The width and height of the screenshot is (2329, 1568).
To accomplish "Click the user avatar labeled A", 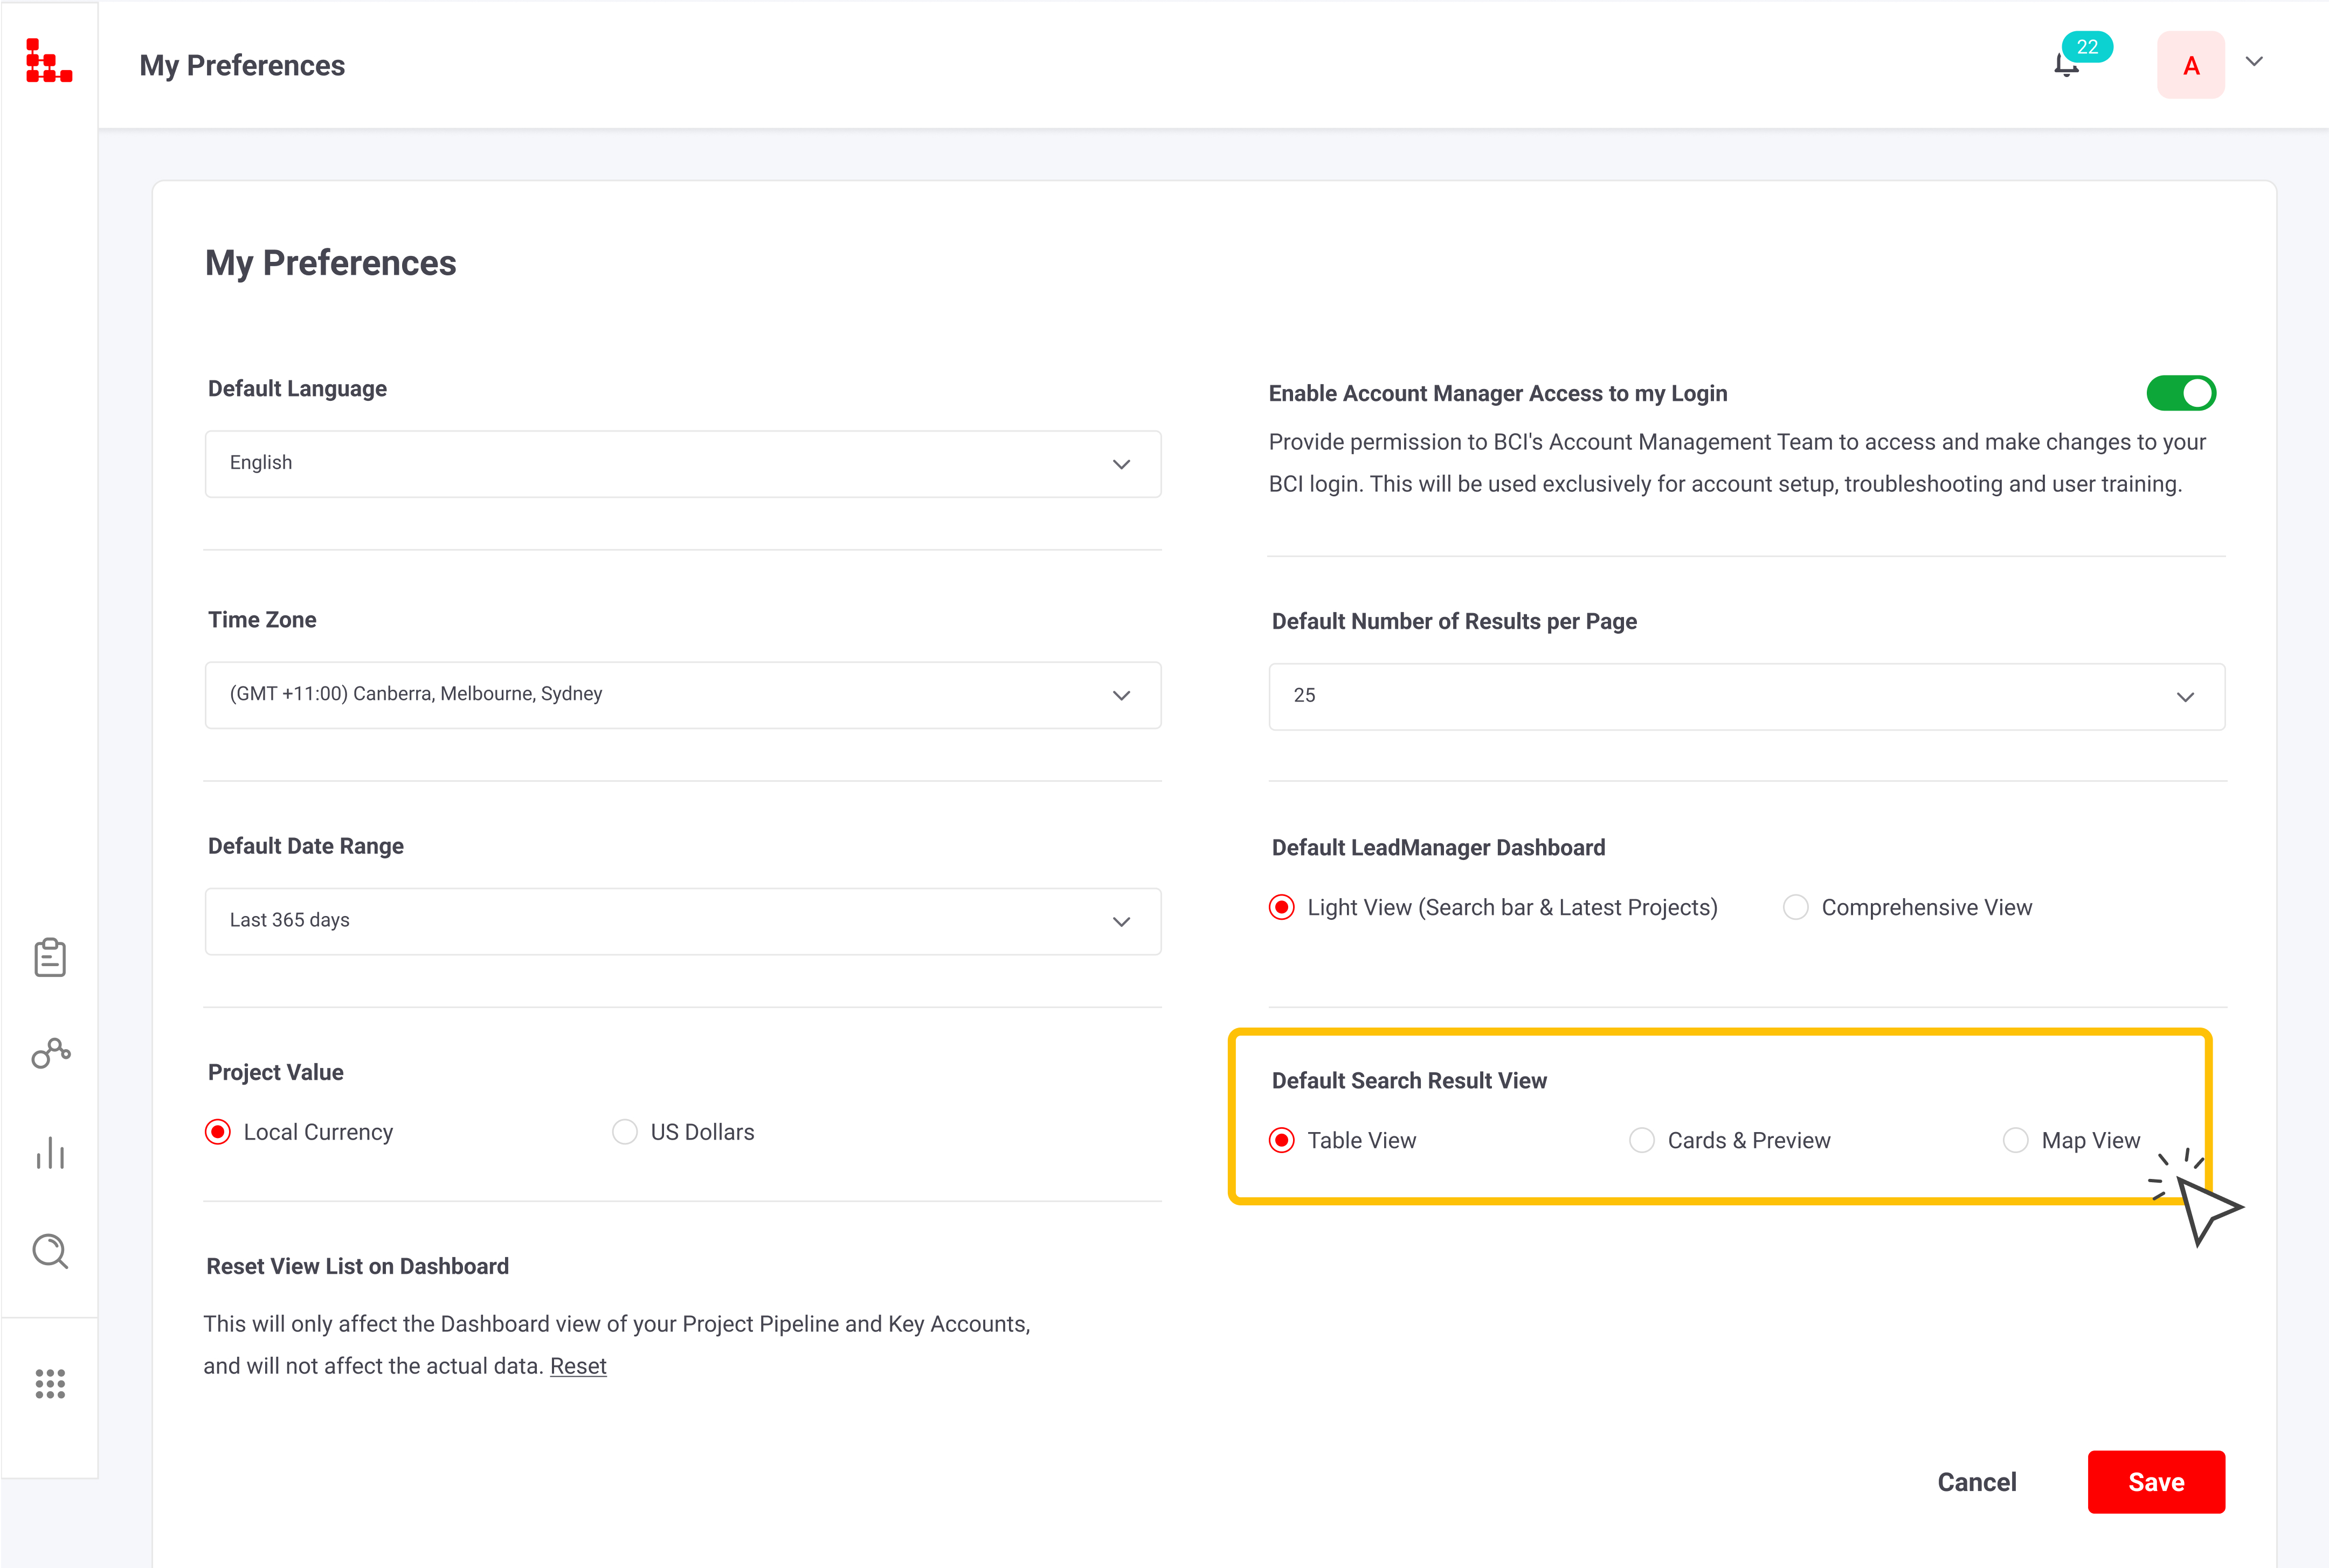I will click(2190, 66).
